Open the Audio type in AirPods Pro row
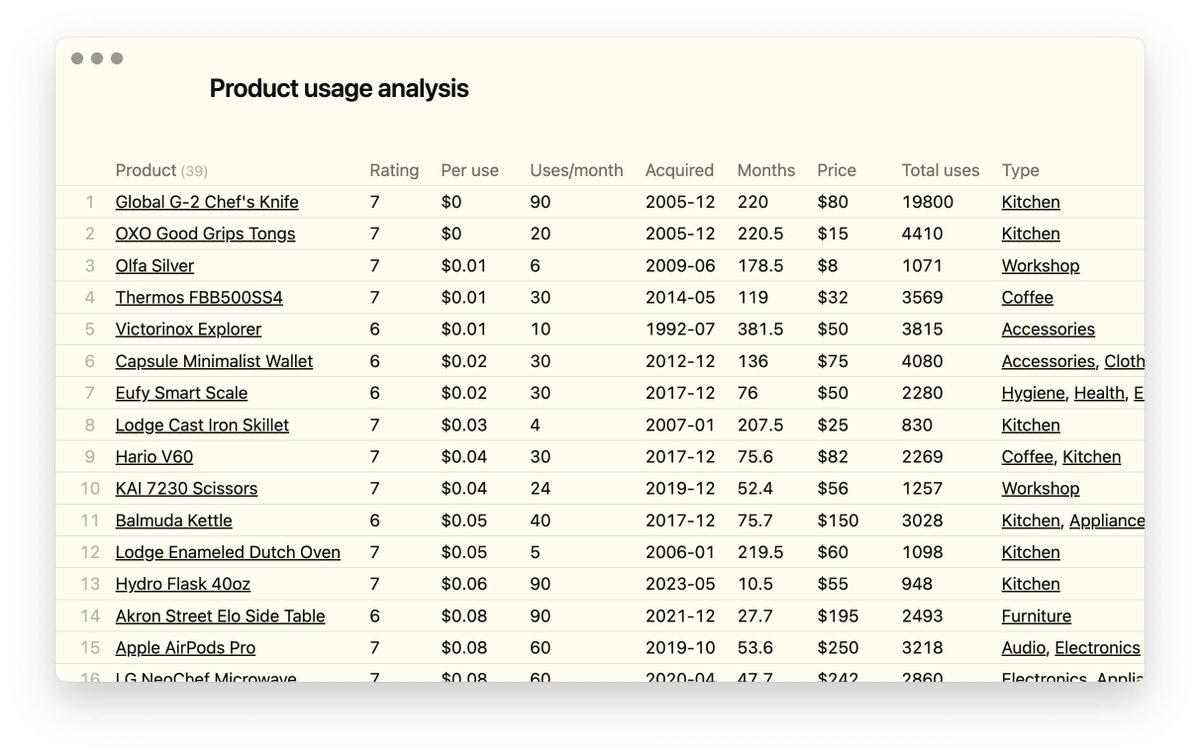1200x755 pixels. click(1024, 649)
